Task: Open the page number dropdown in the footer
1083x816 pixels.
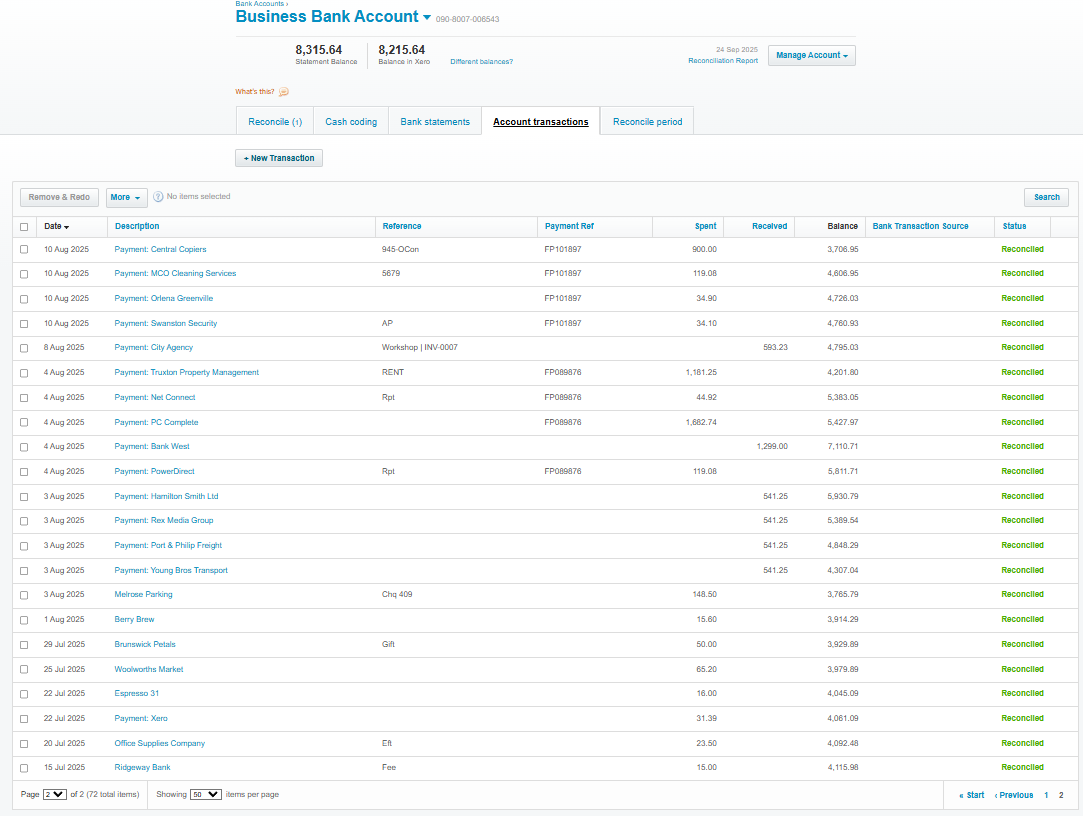Action: pyautogui.click(x=55, y=794)
